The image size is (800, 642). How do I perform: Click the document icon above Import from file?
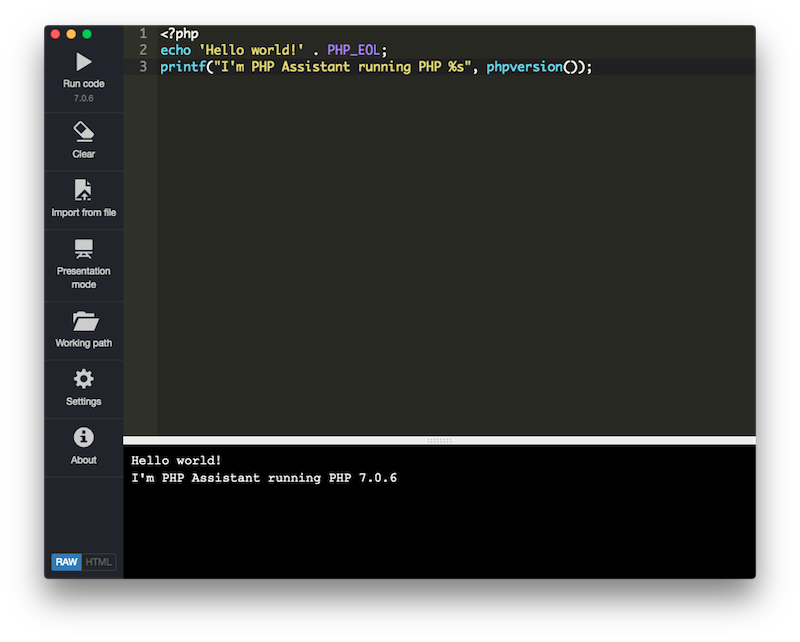coord(83,191)
